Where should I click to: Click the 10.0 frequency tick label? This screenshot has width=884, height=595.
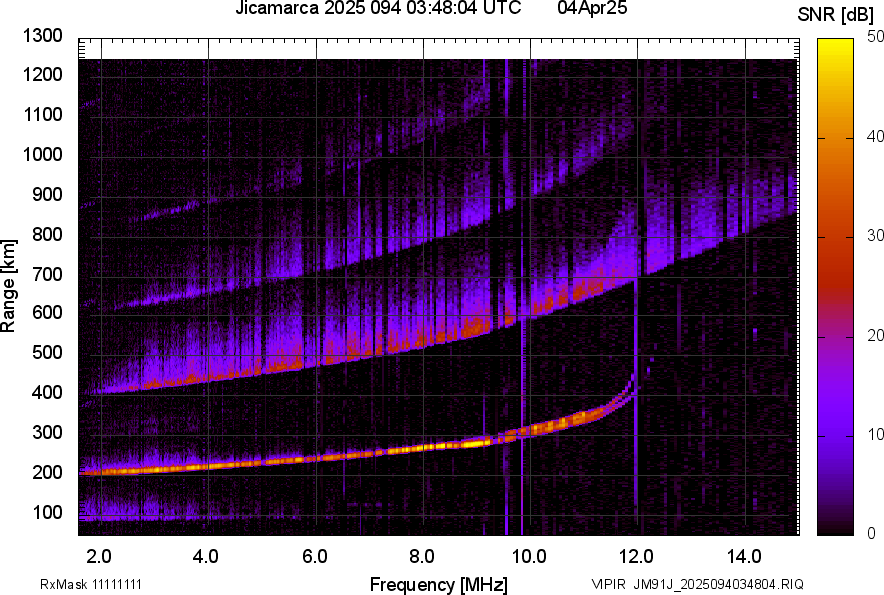click(529, 557)
